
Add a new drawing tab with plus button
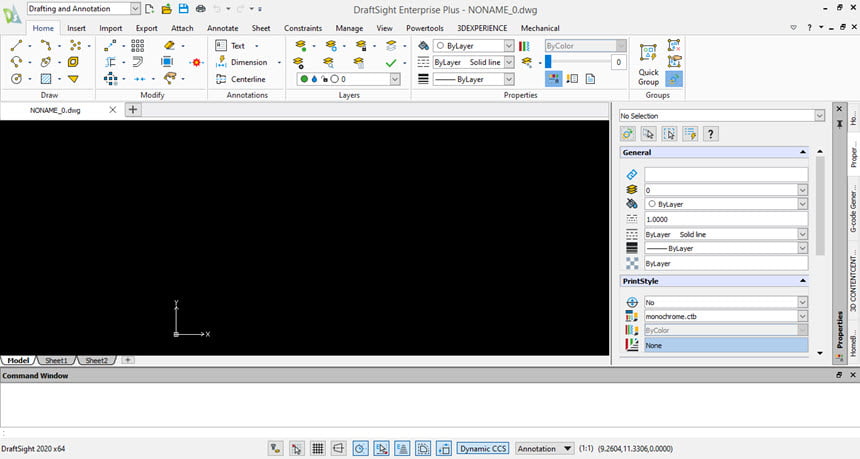(133, 110)
